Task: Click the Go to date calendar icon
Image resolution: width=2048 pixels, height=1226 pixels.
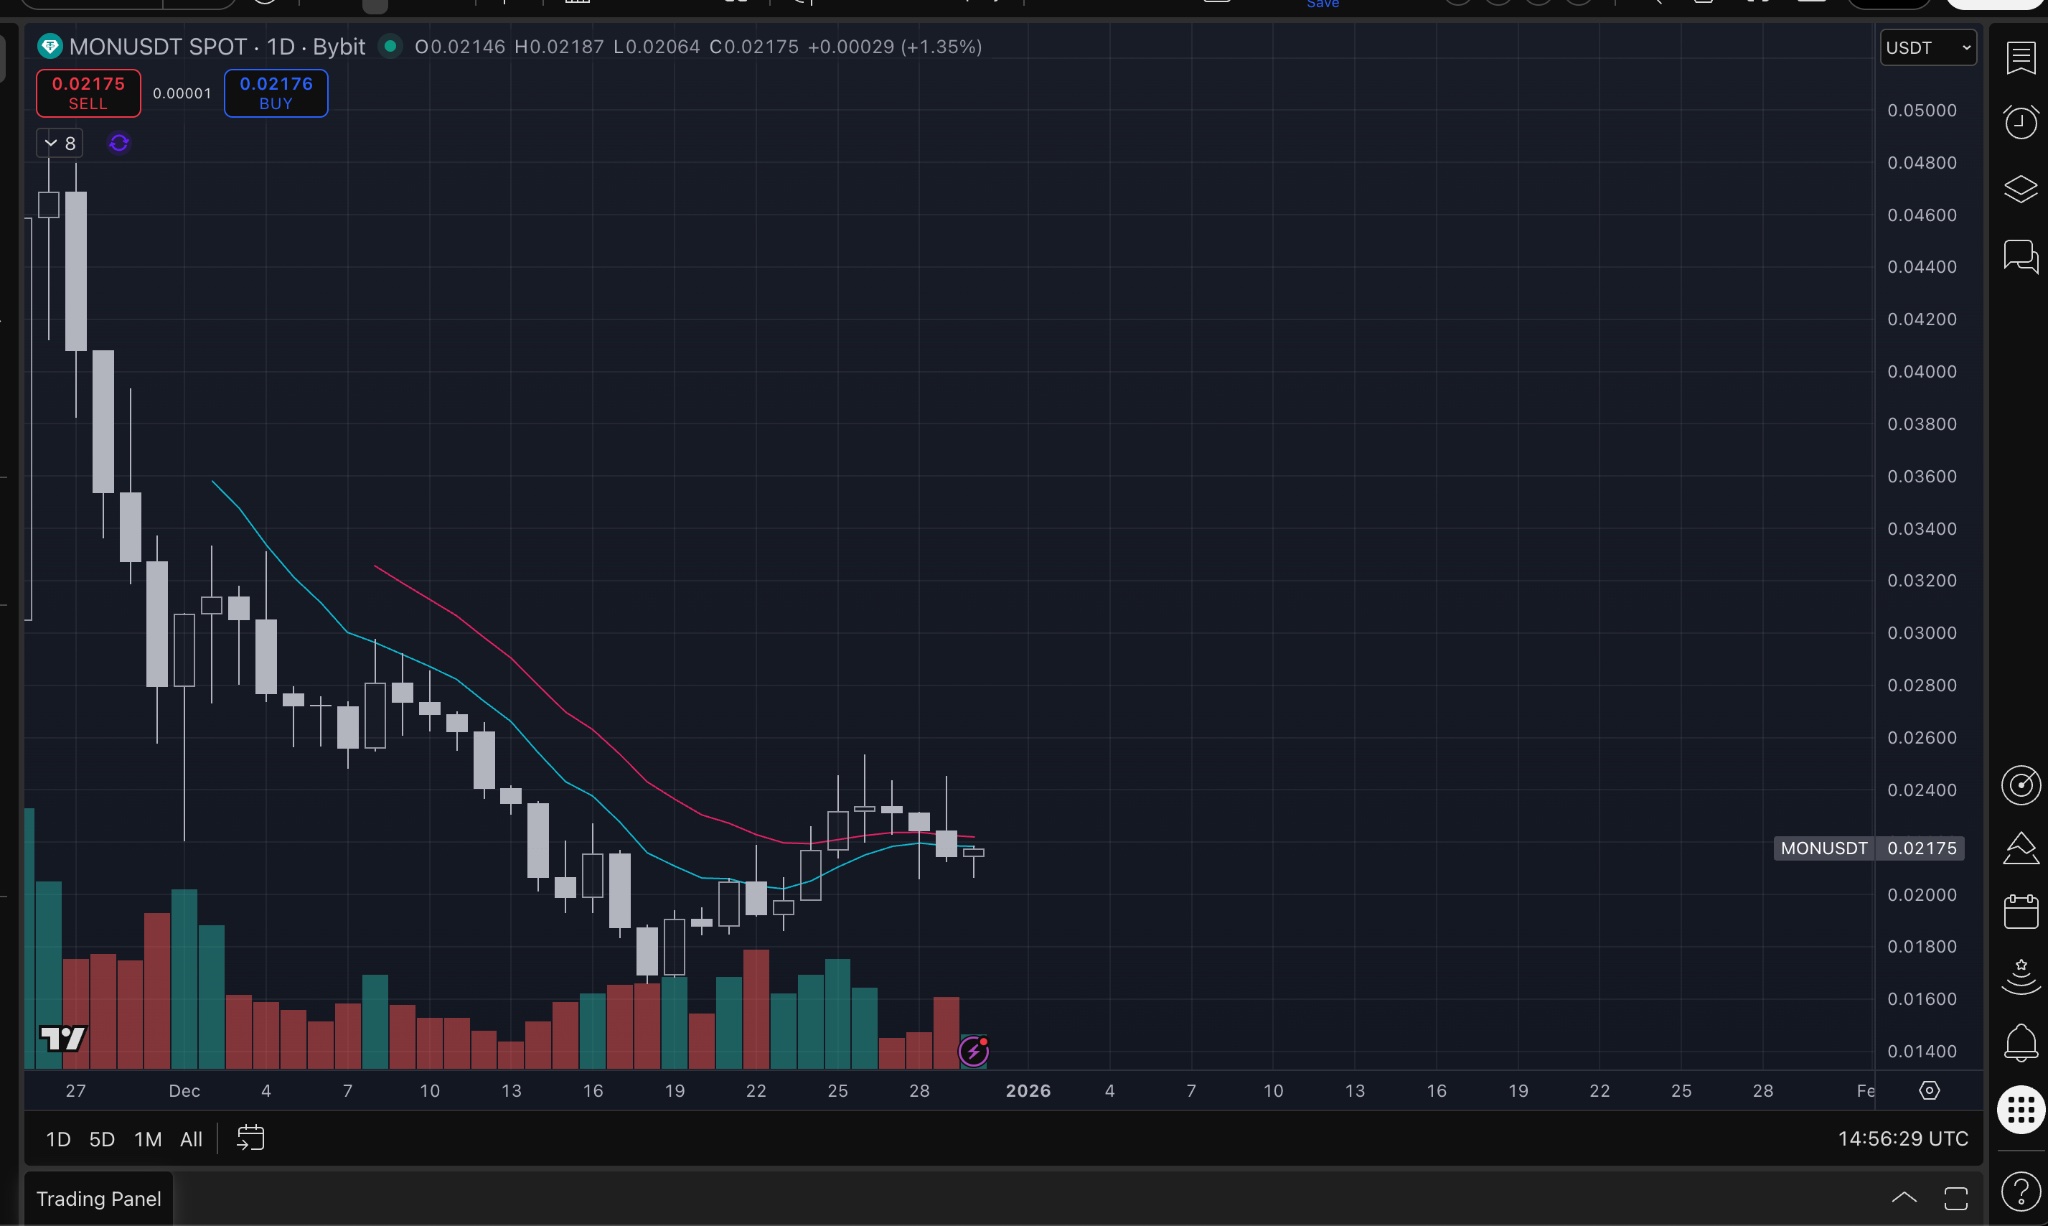Action: 250,1138
